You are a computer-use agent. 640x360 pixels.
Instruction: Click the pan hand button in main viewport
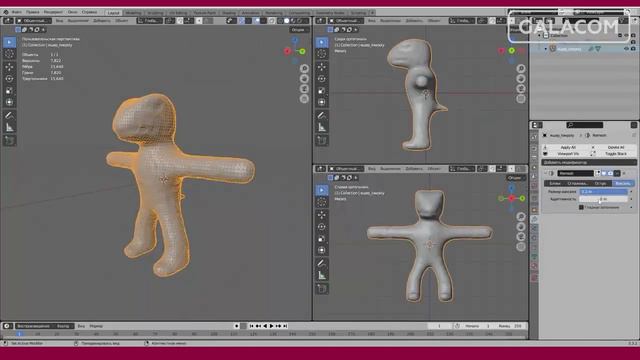(304, 78)
